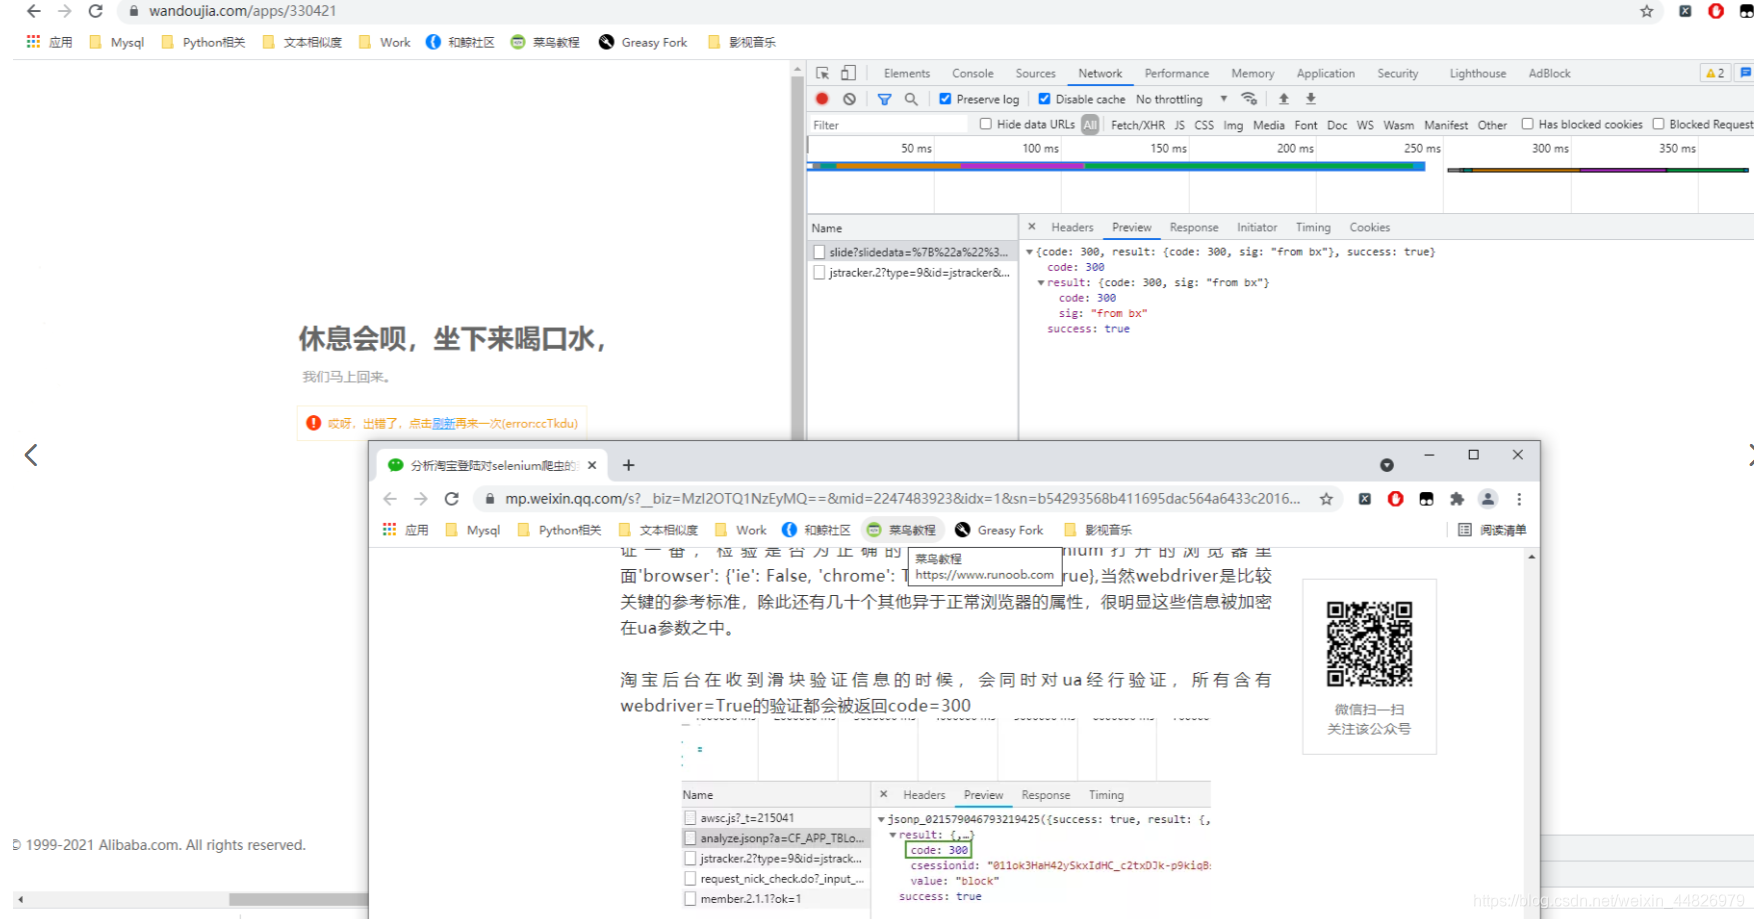Click the left carousel arrow on the wandoujia page

point(31,455)
